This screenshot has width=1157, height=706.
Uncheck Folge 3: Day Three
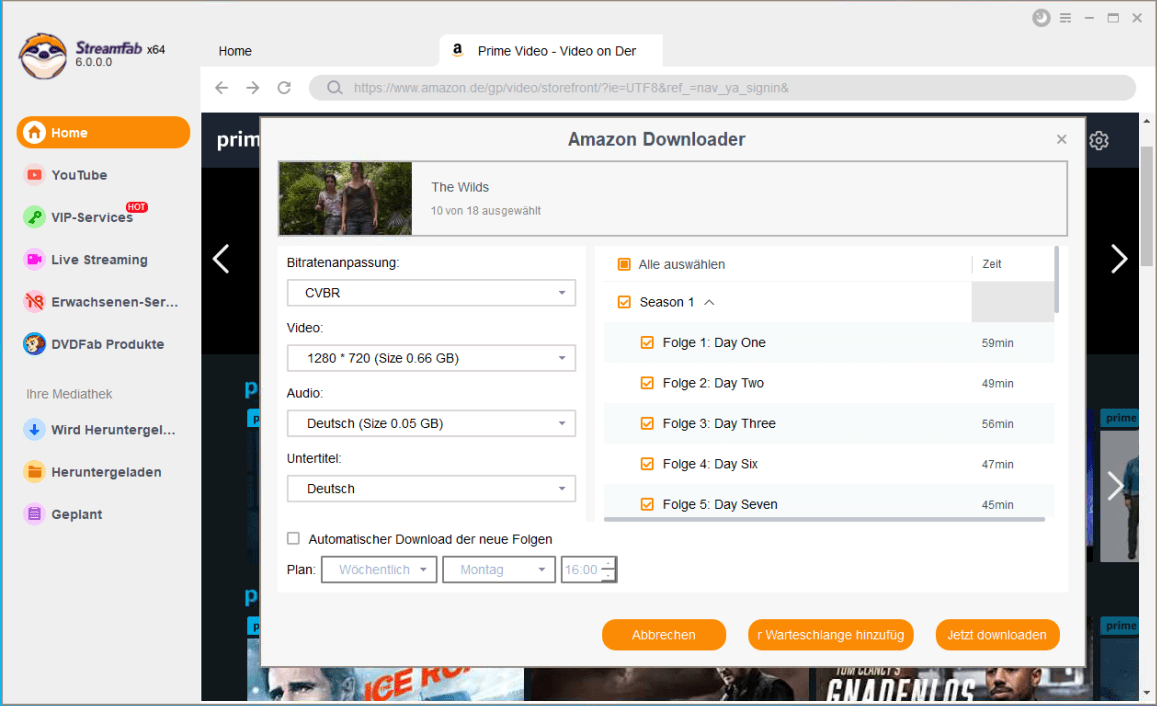(x=647, y=423)
